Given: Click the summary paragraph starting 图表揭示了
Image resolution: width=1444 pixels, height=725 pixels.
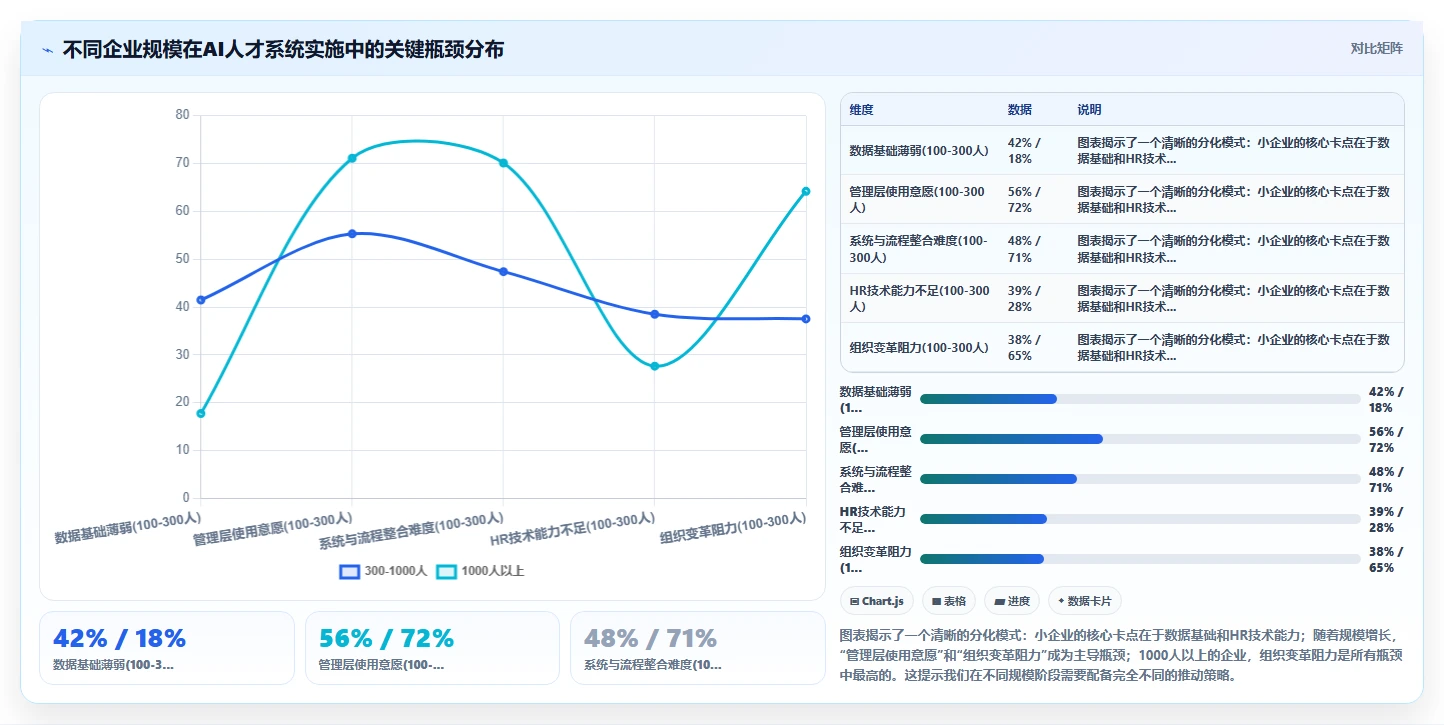Looking at the screenshot, I should [1121, 655].
